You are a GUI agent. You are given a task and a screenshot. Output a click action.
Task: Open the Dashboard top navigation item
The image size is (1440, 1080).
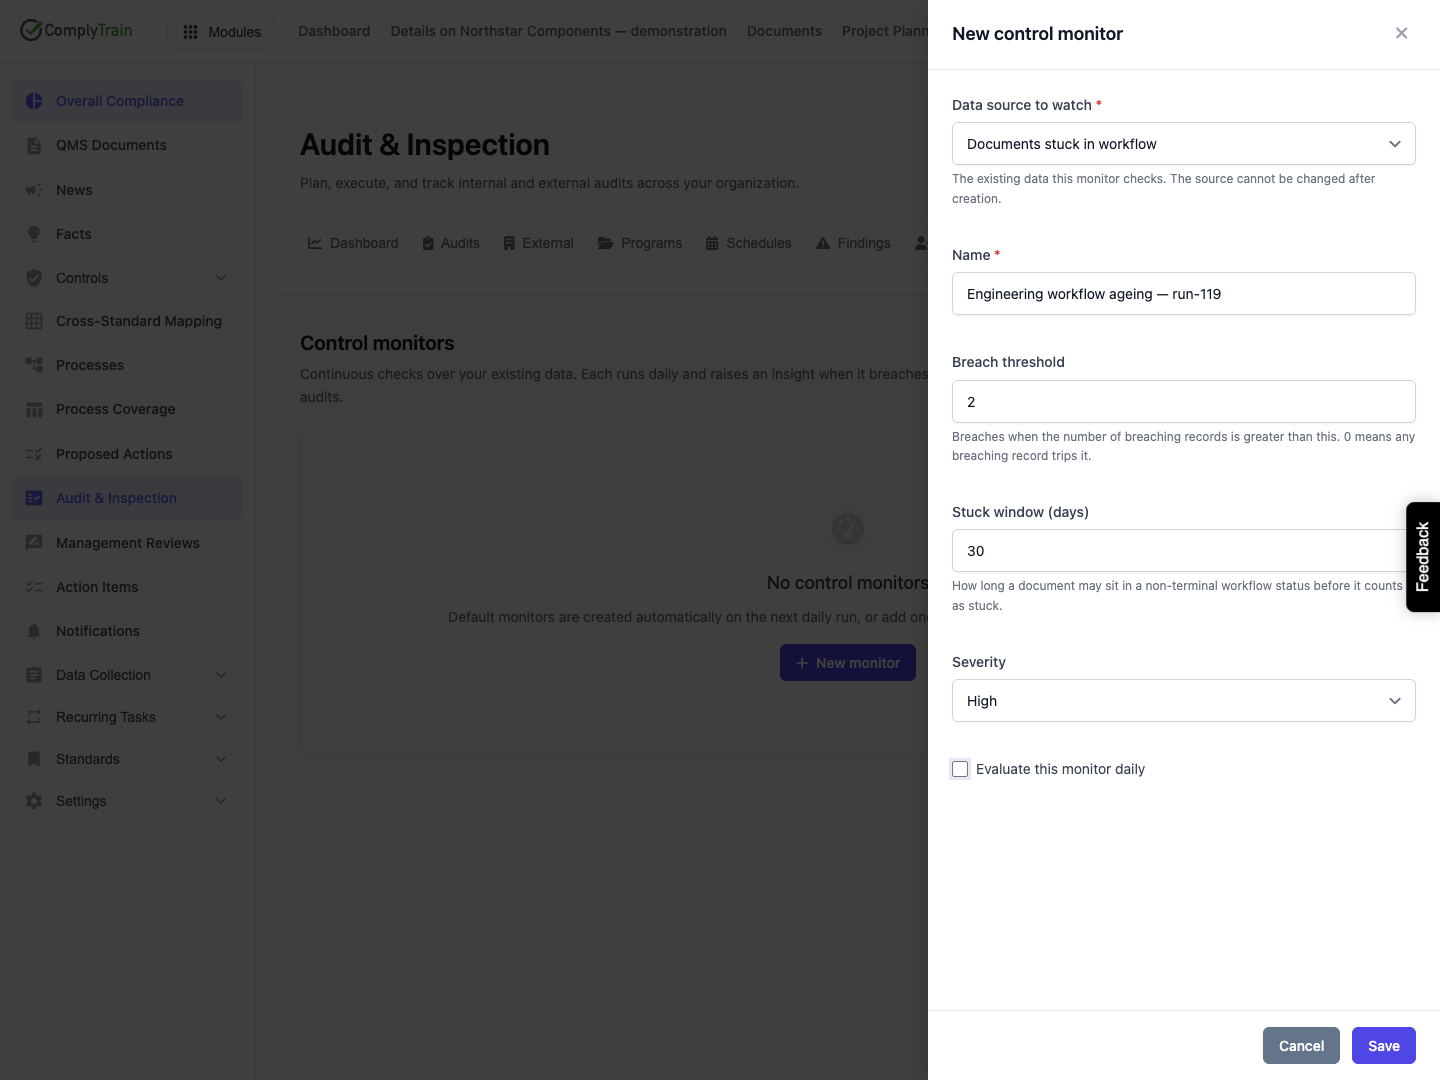pos(334,31)
